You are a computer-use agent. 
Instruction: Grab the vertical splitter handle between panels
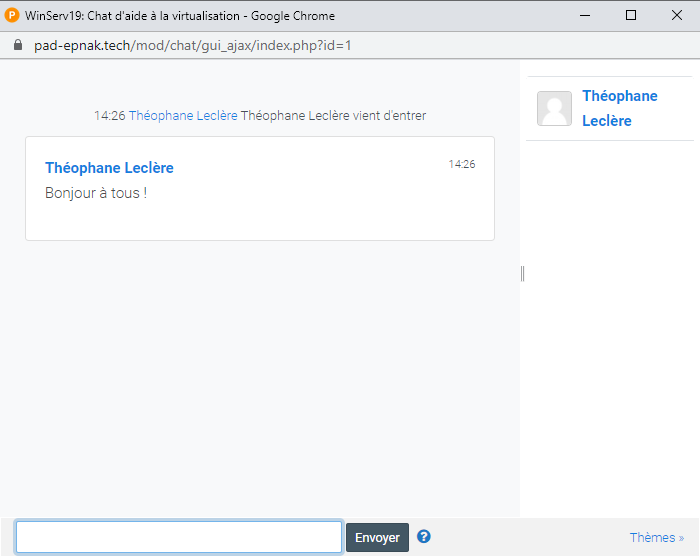pyautogui.click(x=522, y=274)
